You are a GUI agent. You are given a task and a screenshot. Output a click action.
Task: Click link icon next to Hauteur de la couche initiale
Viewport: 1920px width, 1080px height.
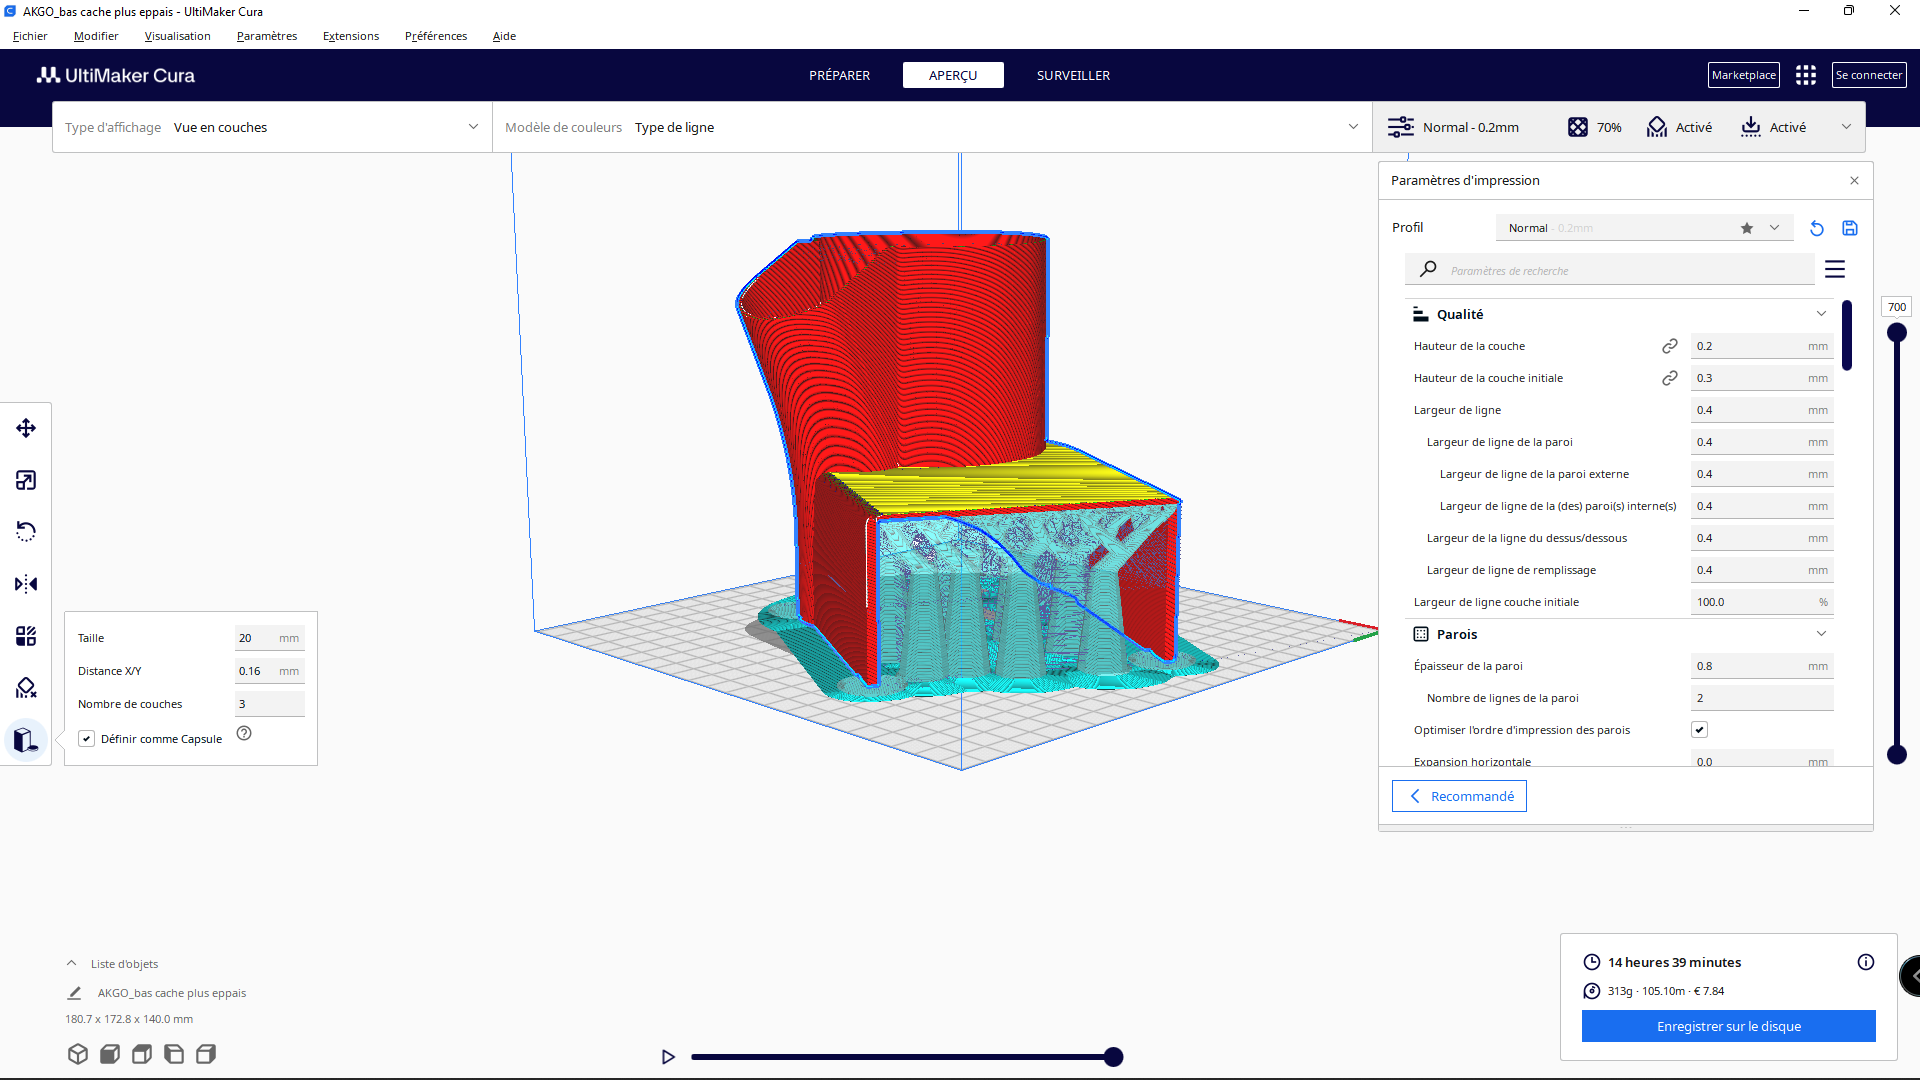coord(1670,378)
